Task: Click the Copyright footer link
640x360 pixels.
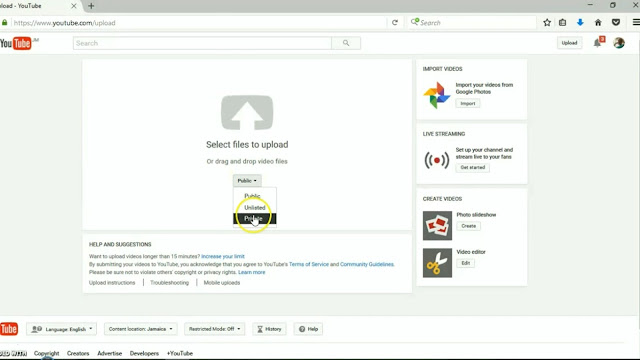Action: (47, 353)
